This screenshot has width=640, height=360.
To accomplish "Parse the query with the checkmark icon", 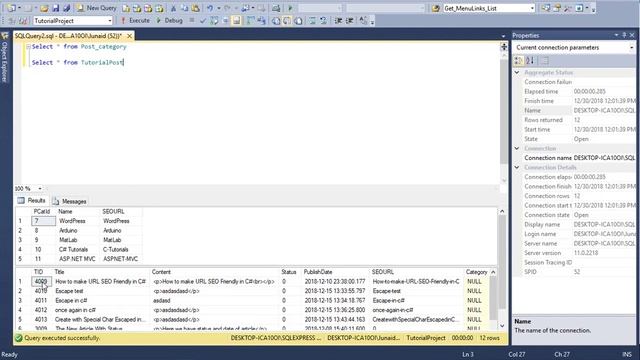I will (x=203, y=20).
